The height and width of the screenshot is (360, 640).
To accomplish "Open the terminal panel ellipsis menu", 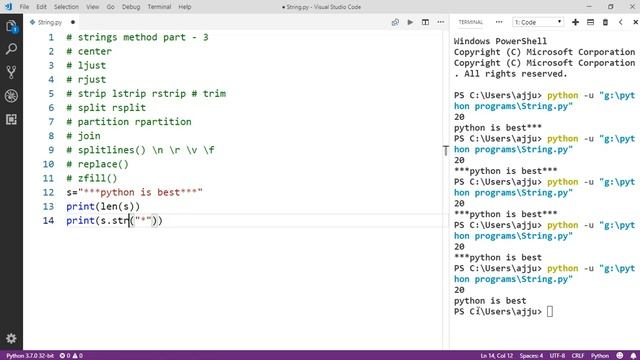I will (499, 22).
